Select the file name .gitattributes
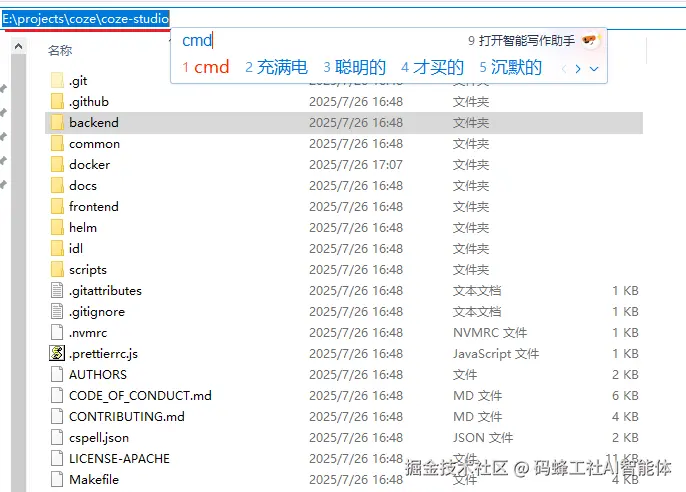Viewport: 686px width, 492px height. click(x=105, y=291)
